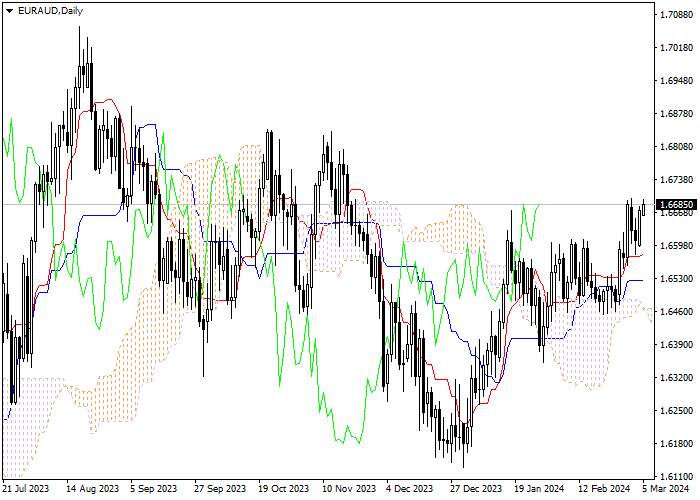The height and width of the screenshot is (500, 700).
Task: Select the 5 Mar 2024 date label
Action: [666, 489]
